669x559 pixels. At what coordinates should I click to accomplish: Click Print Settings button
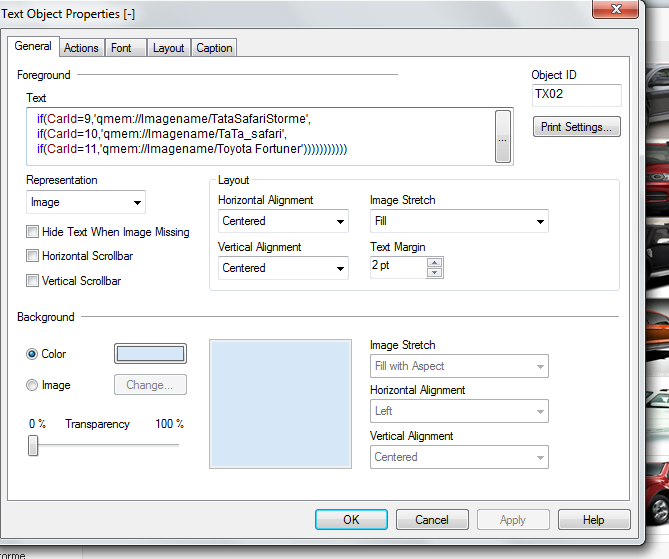576,127
